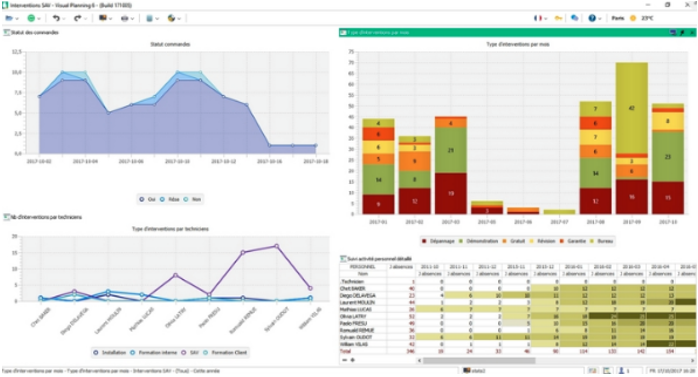Select the Suivi activité personnel détaillé panel title
The height and width of the screenshot is (377, 698).
click(x=379, y=259)
